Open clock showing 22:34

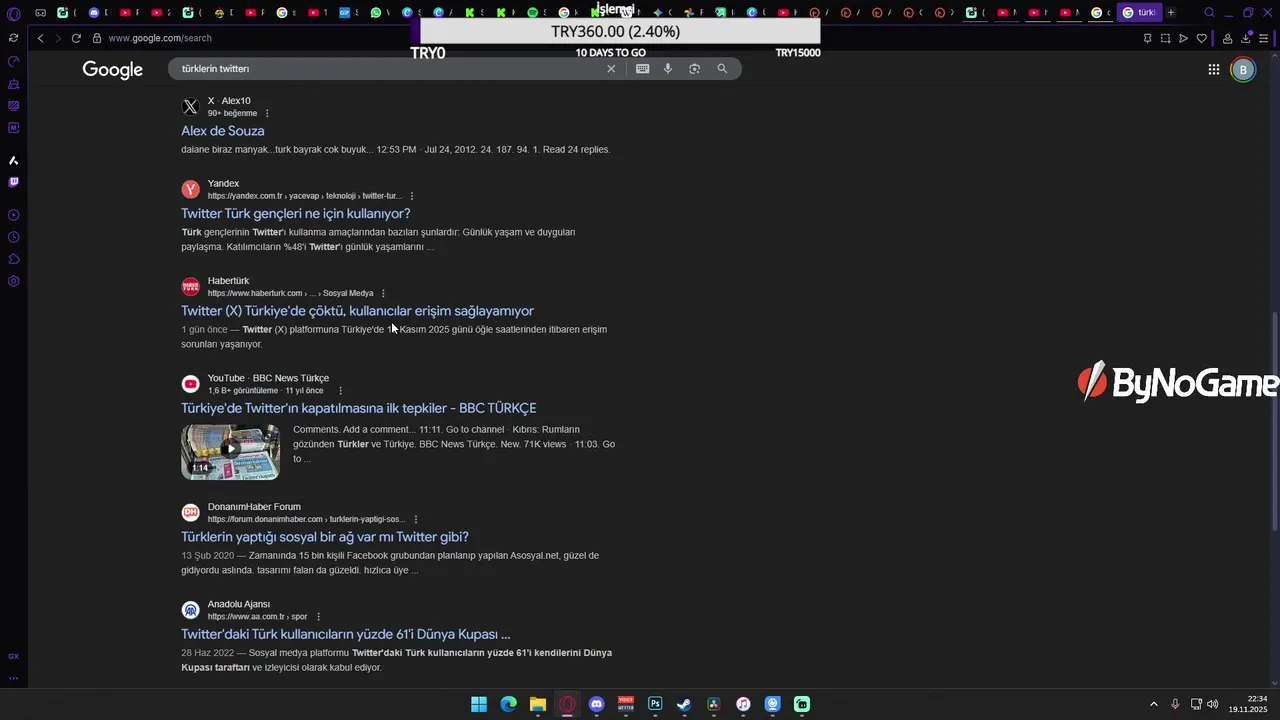coord(1248,704)
